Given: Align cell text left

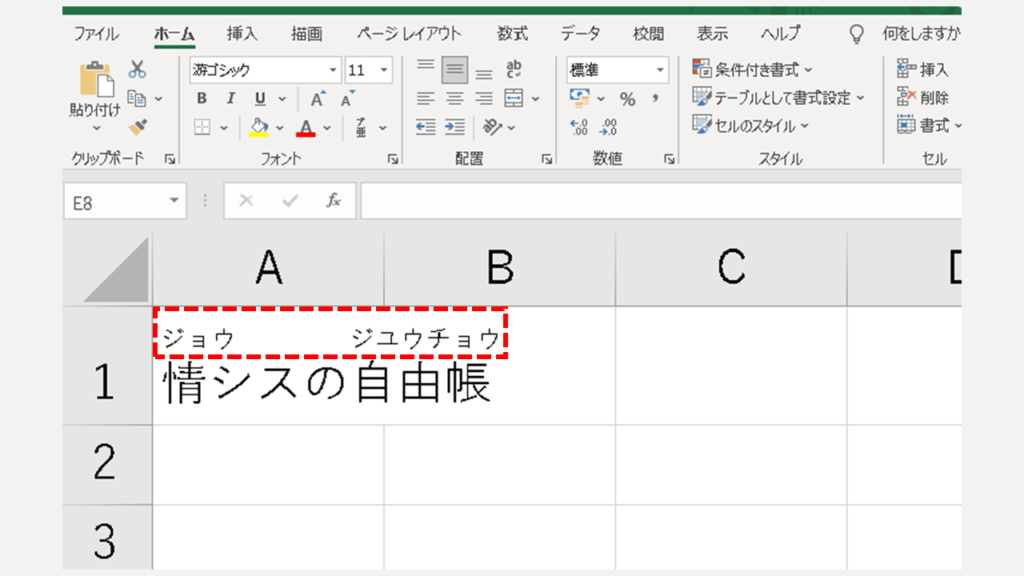Looking at the screenshot, I should click(x=425, y=99).
